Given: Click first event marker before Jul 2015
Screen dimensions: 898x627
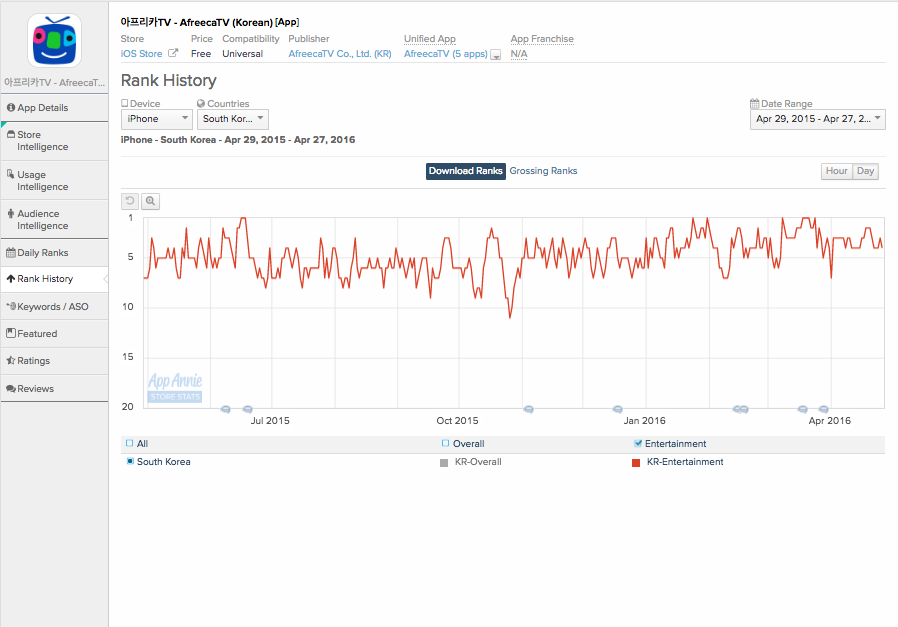Looking at the screenshot, I should pos(226,409).
